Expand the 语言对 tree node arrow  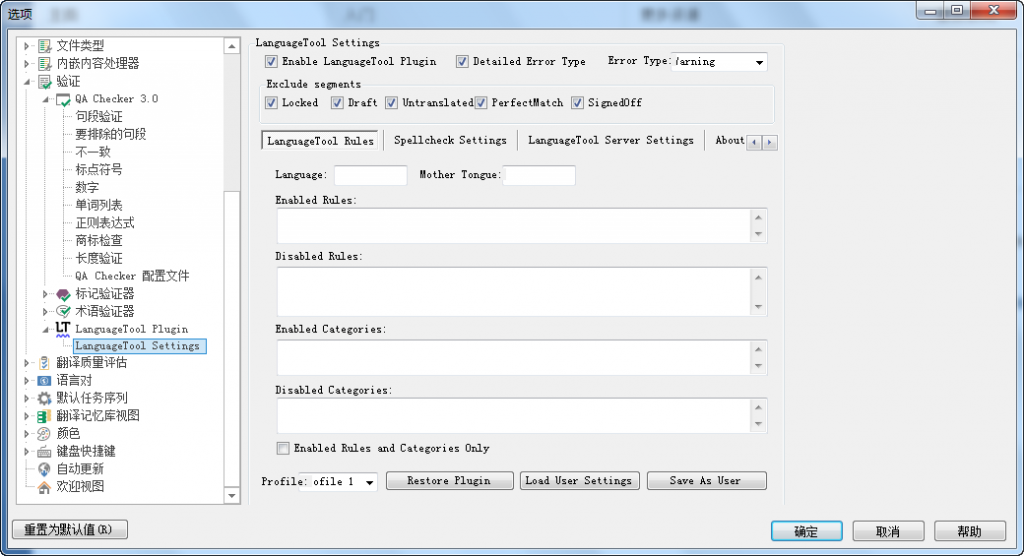(x=27, y=381)
